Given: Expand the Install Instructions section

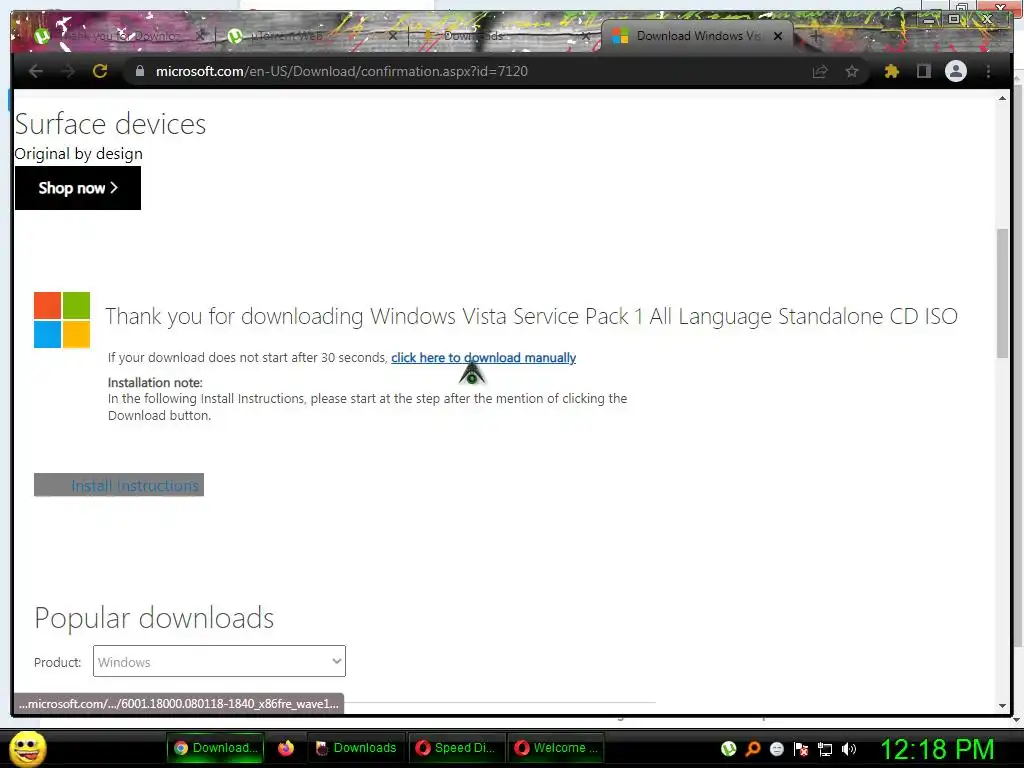Looking at the screenshot, I should click(x=119, y=485).
